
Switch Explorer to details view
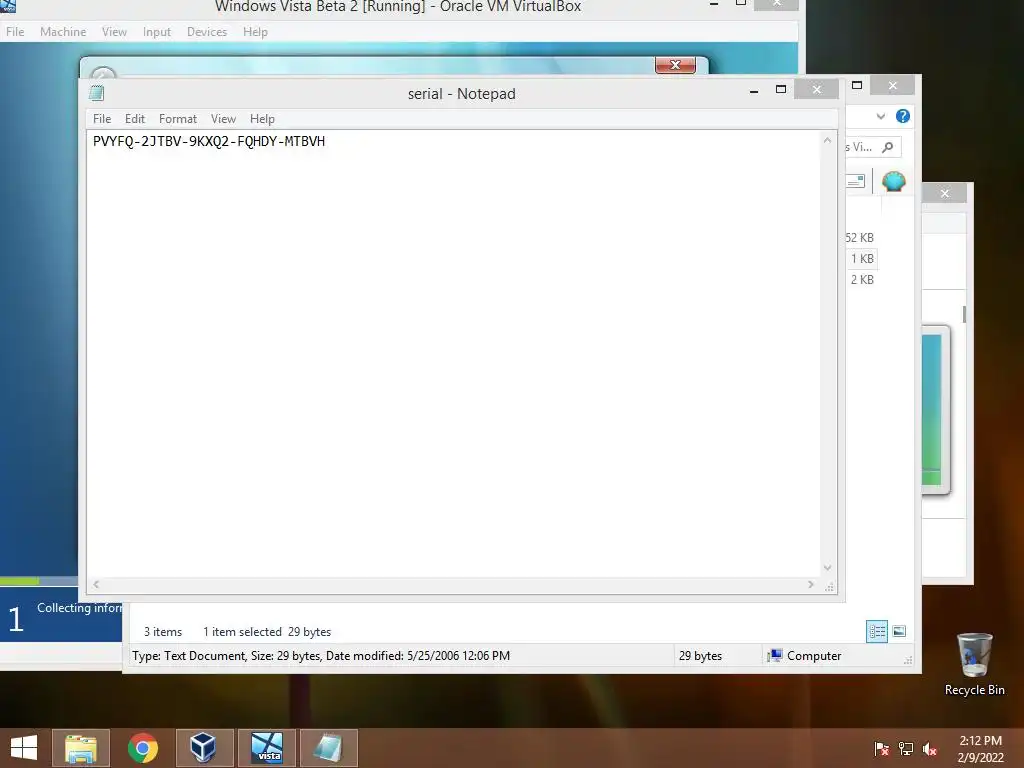[x=877, y=632]
